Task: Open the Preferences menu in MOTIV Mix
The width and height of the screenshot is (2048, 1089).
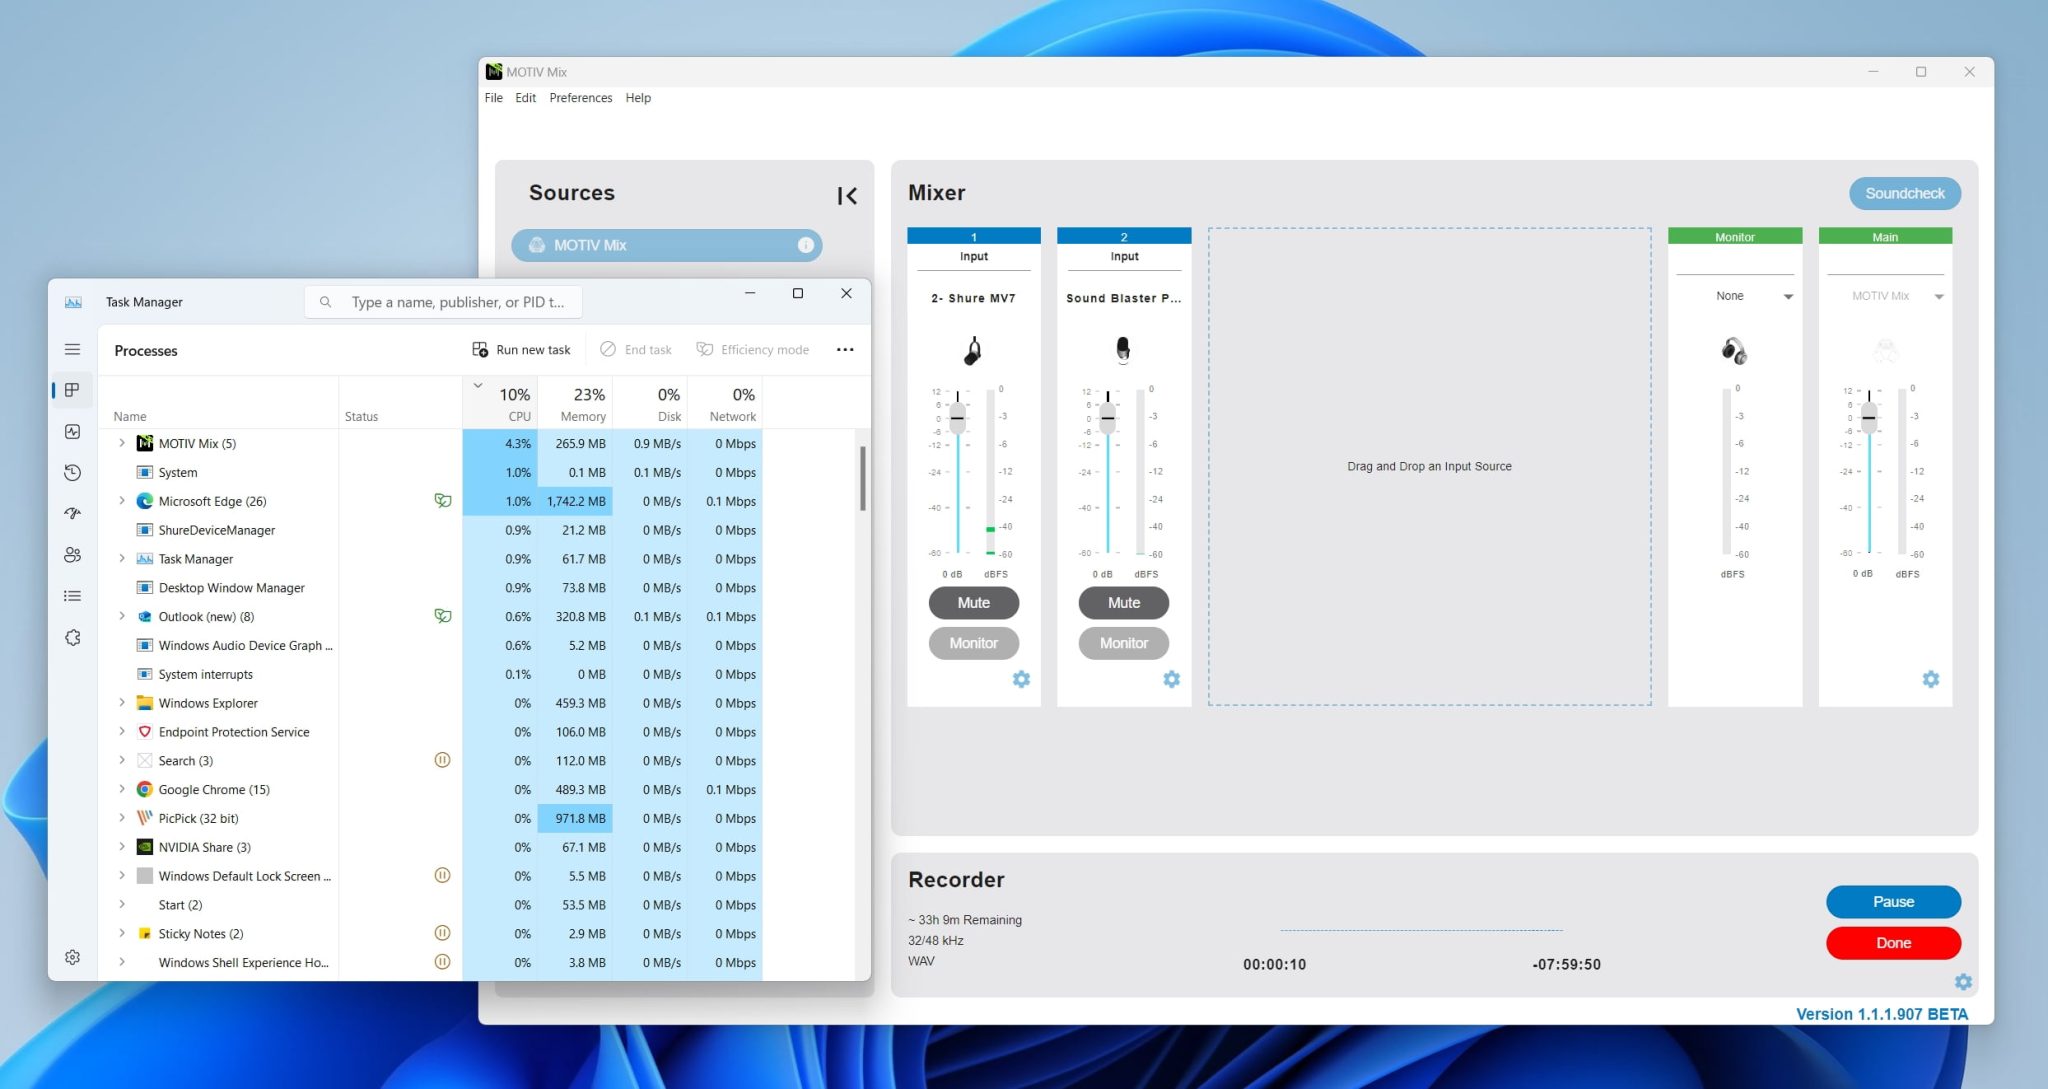Action: (x=580, y=97)
